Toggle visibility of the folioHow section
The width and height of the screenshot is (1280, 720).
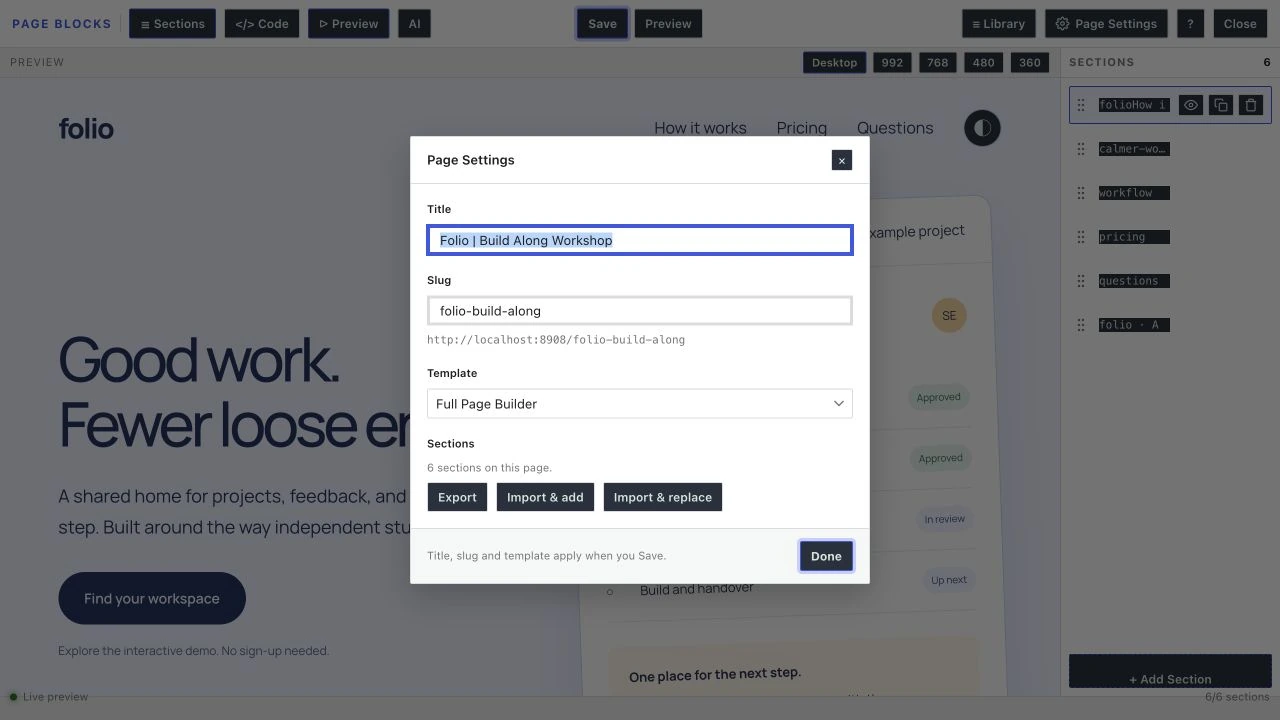point(1190,105)
